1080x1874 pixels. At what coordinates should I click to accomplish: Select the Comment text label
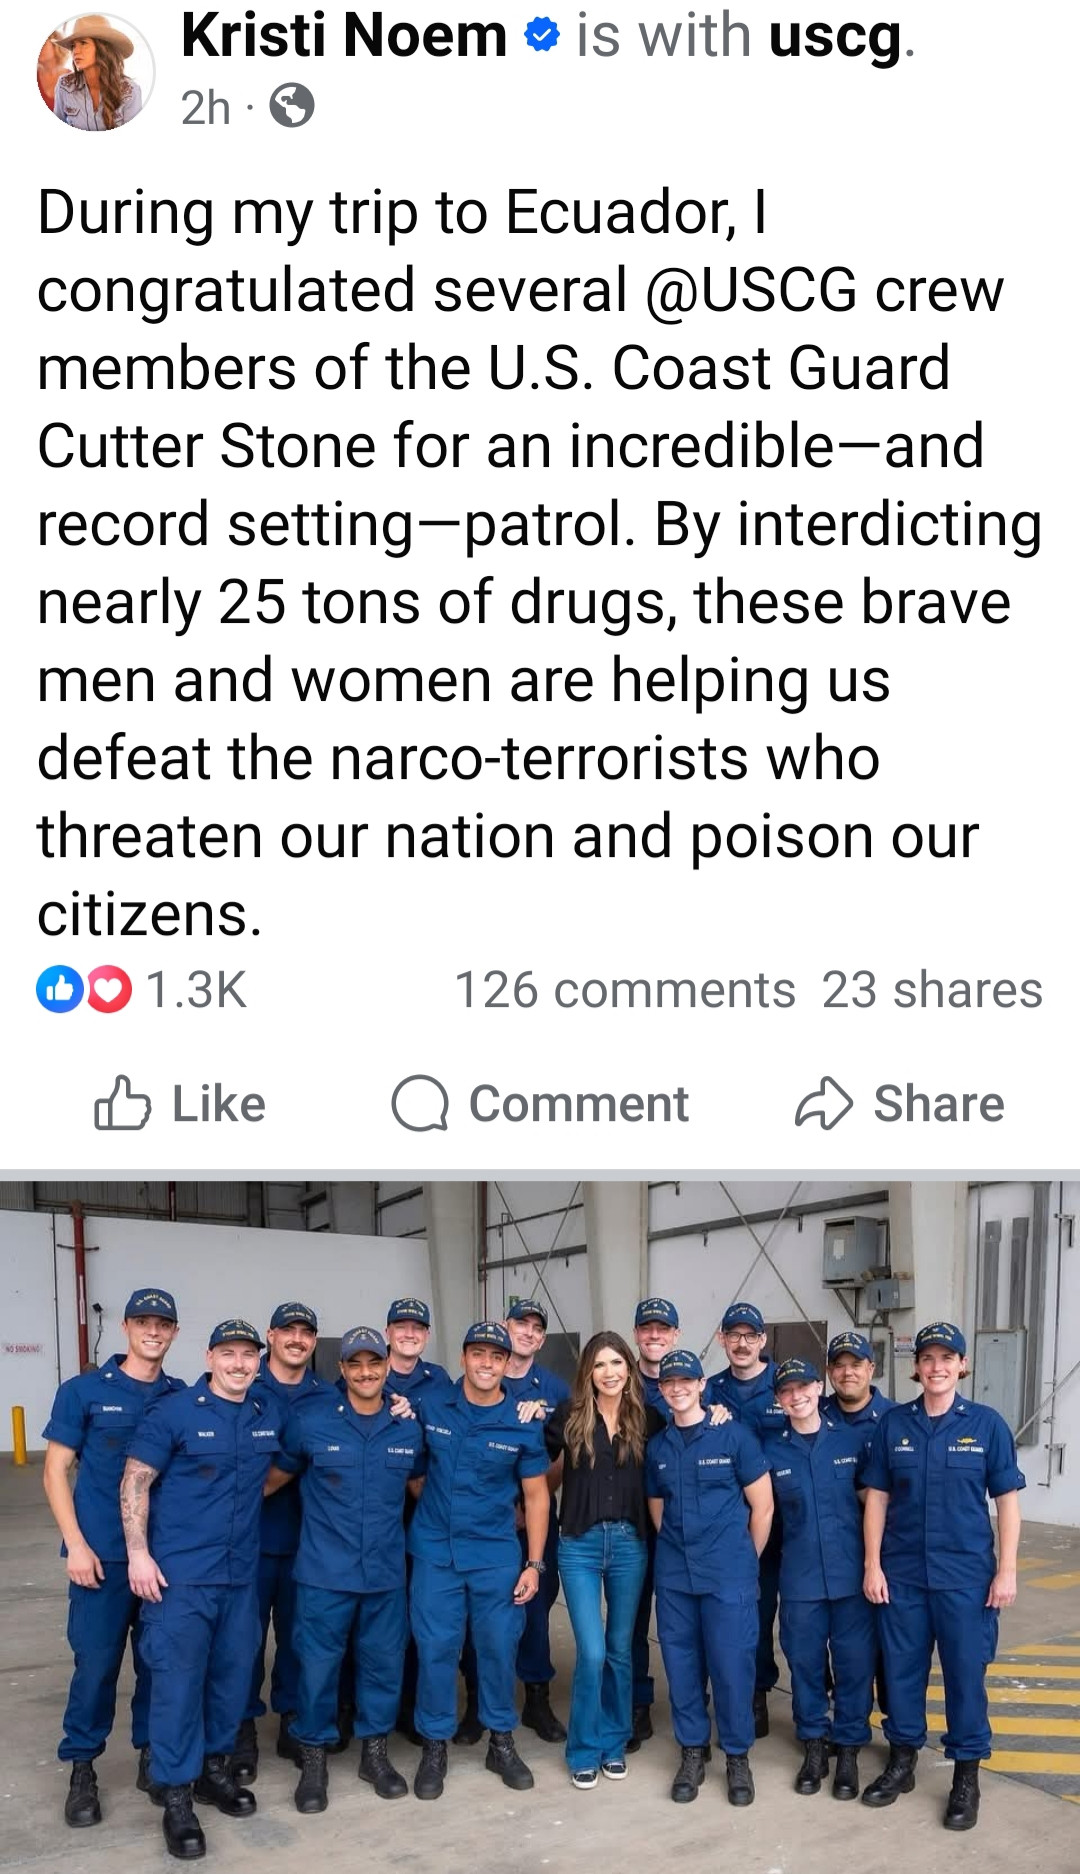[x=579, y=1104]
